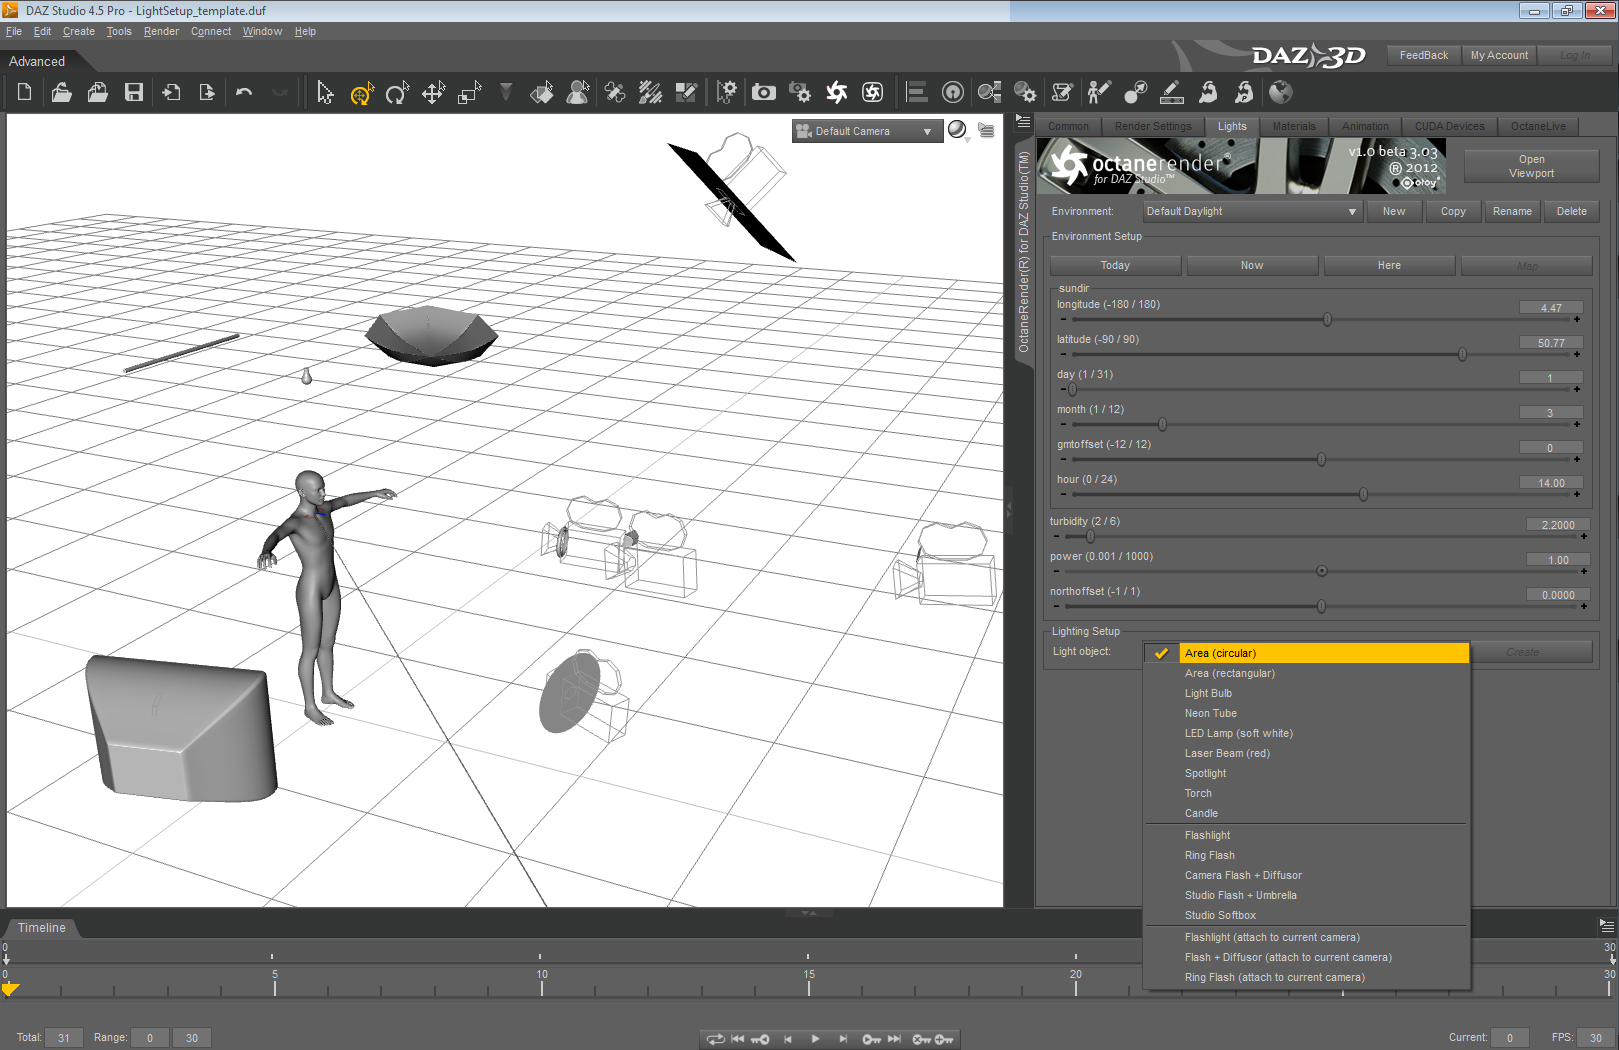Go to the next keyframe
This screenshot has height=1050, width=1619.
click(872, 1039)
